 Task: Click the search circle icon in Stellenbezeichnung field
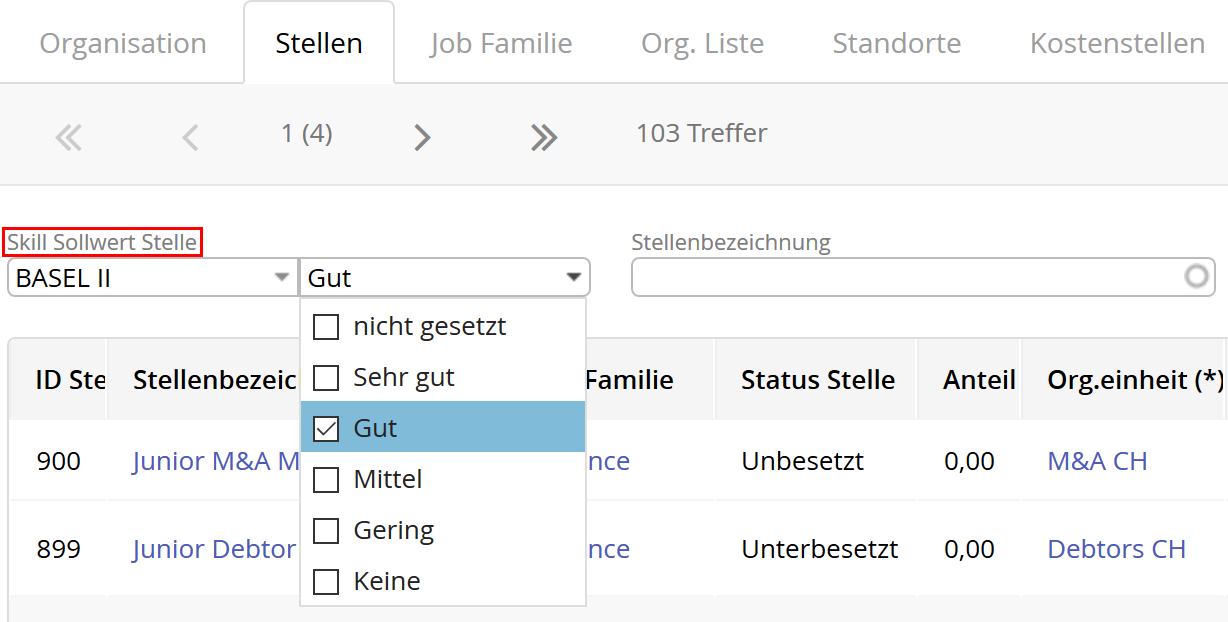tap(1196, 277)
